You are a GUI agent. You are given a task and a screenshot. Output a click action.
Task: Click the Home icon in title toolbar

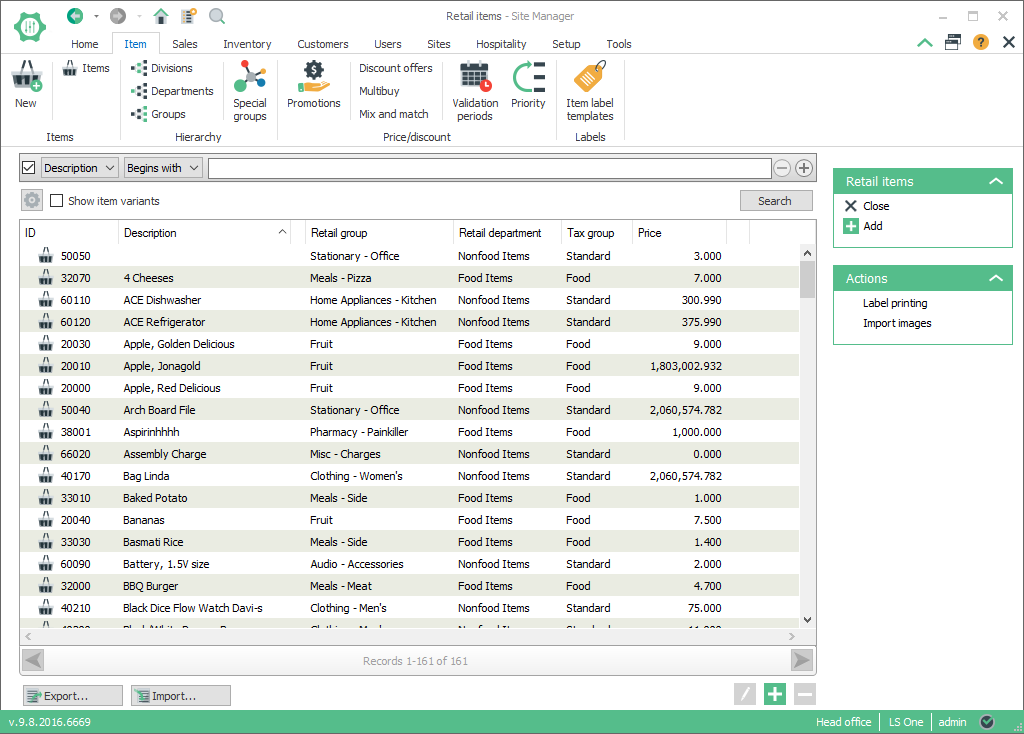click(160, 16)
